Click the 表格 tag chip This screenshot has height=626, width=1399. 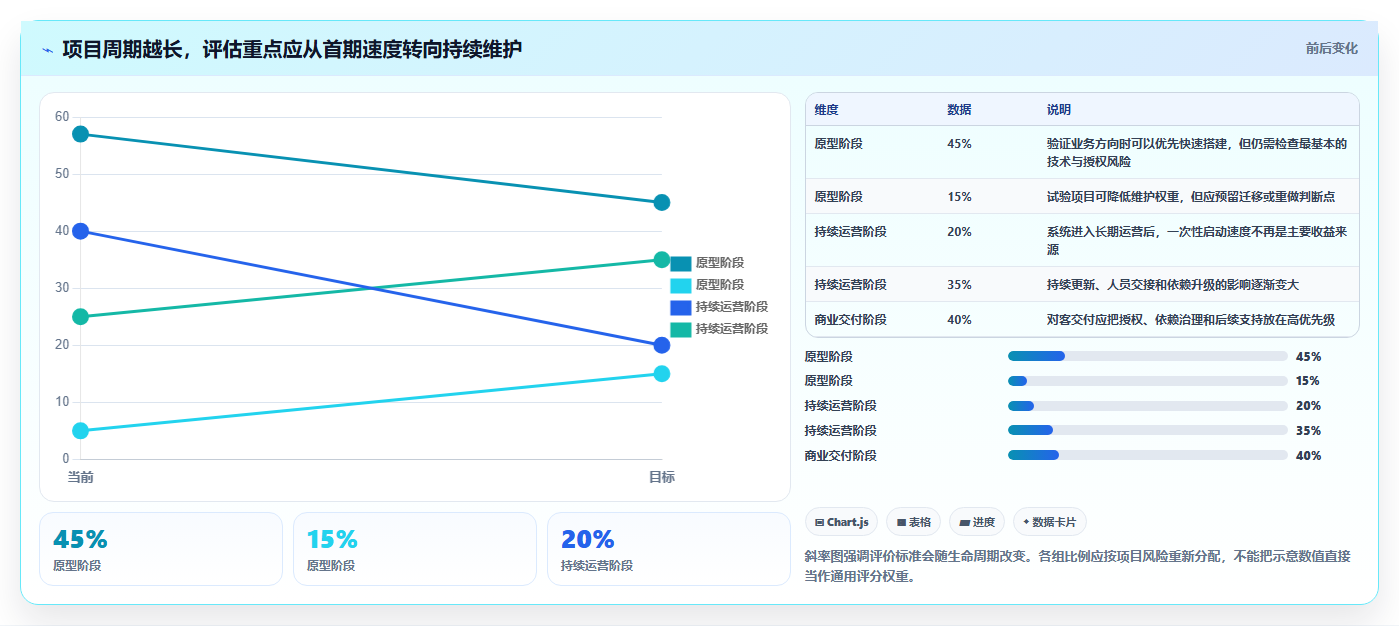tap(913, 522)
